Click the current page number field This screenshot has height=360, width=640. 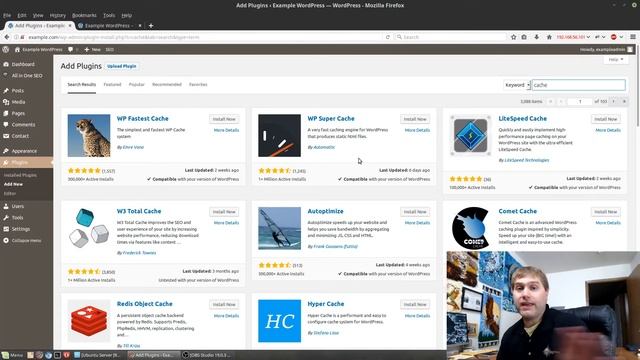point(580,101)
